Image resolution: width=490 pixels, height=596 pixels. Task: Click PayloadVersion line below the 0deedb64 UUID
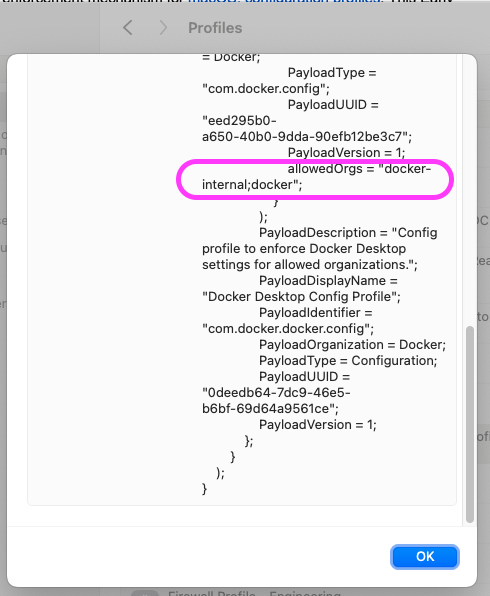[x=318, y=425]
